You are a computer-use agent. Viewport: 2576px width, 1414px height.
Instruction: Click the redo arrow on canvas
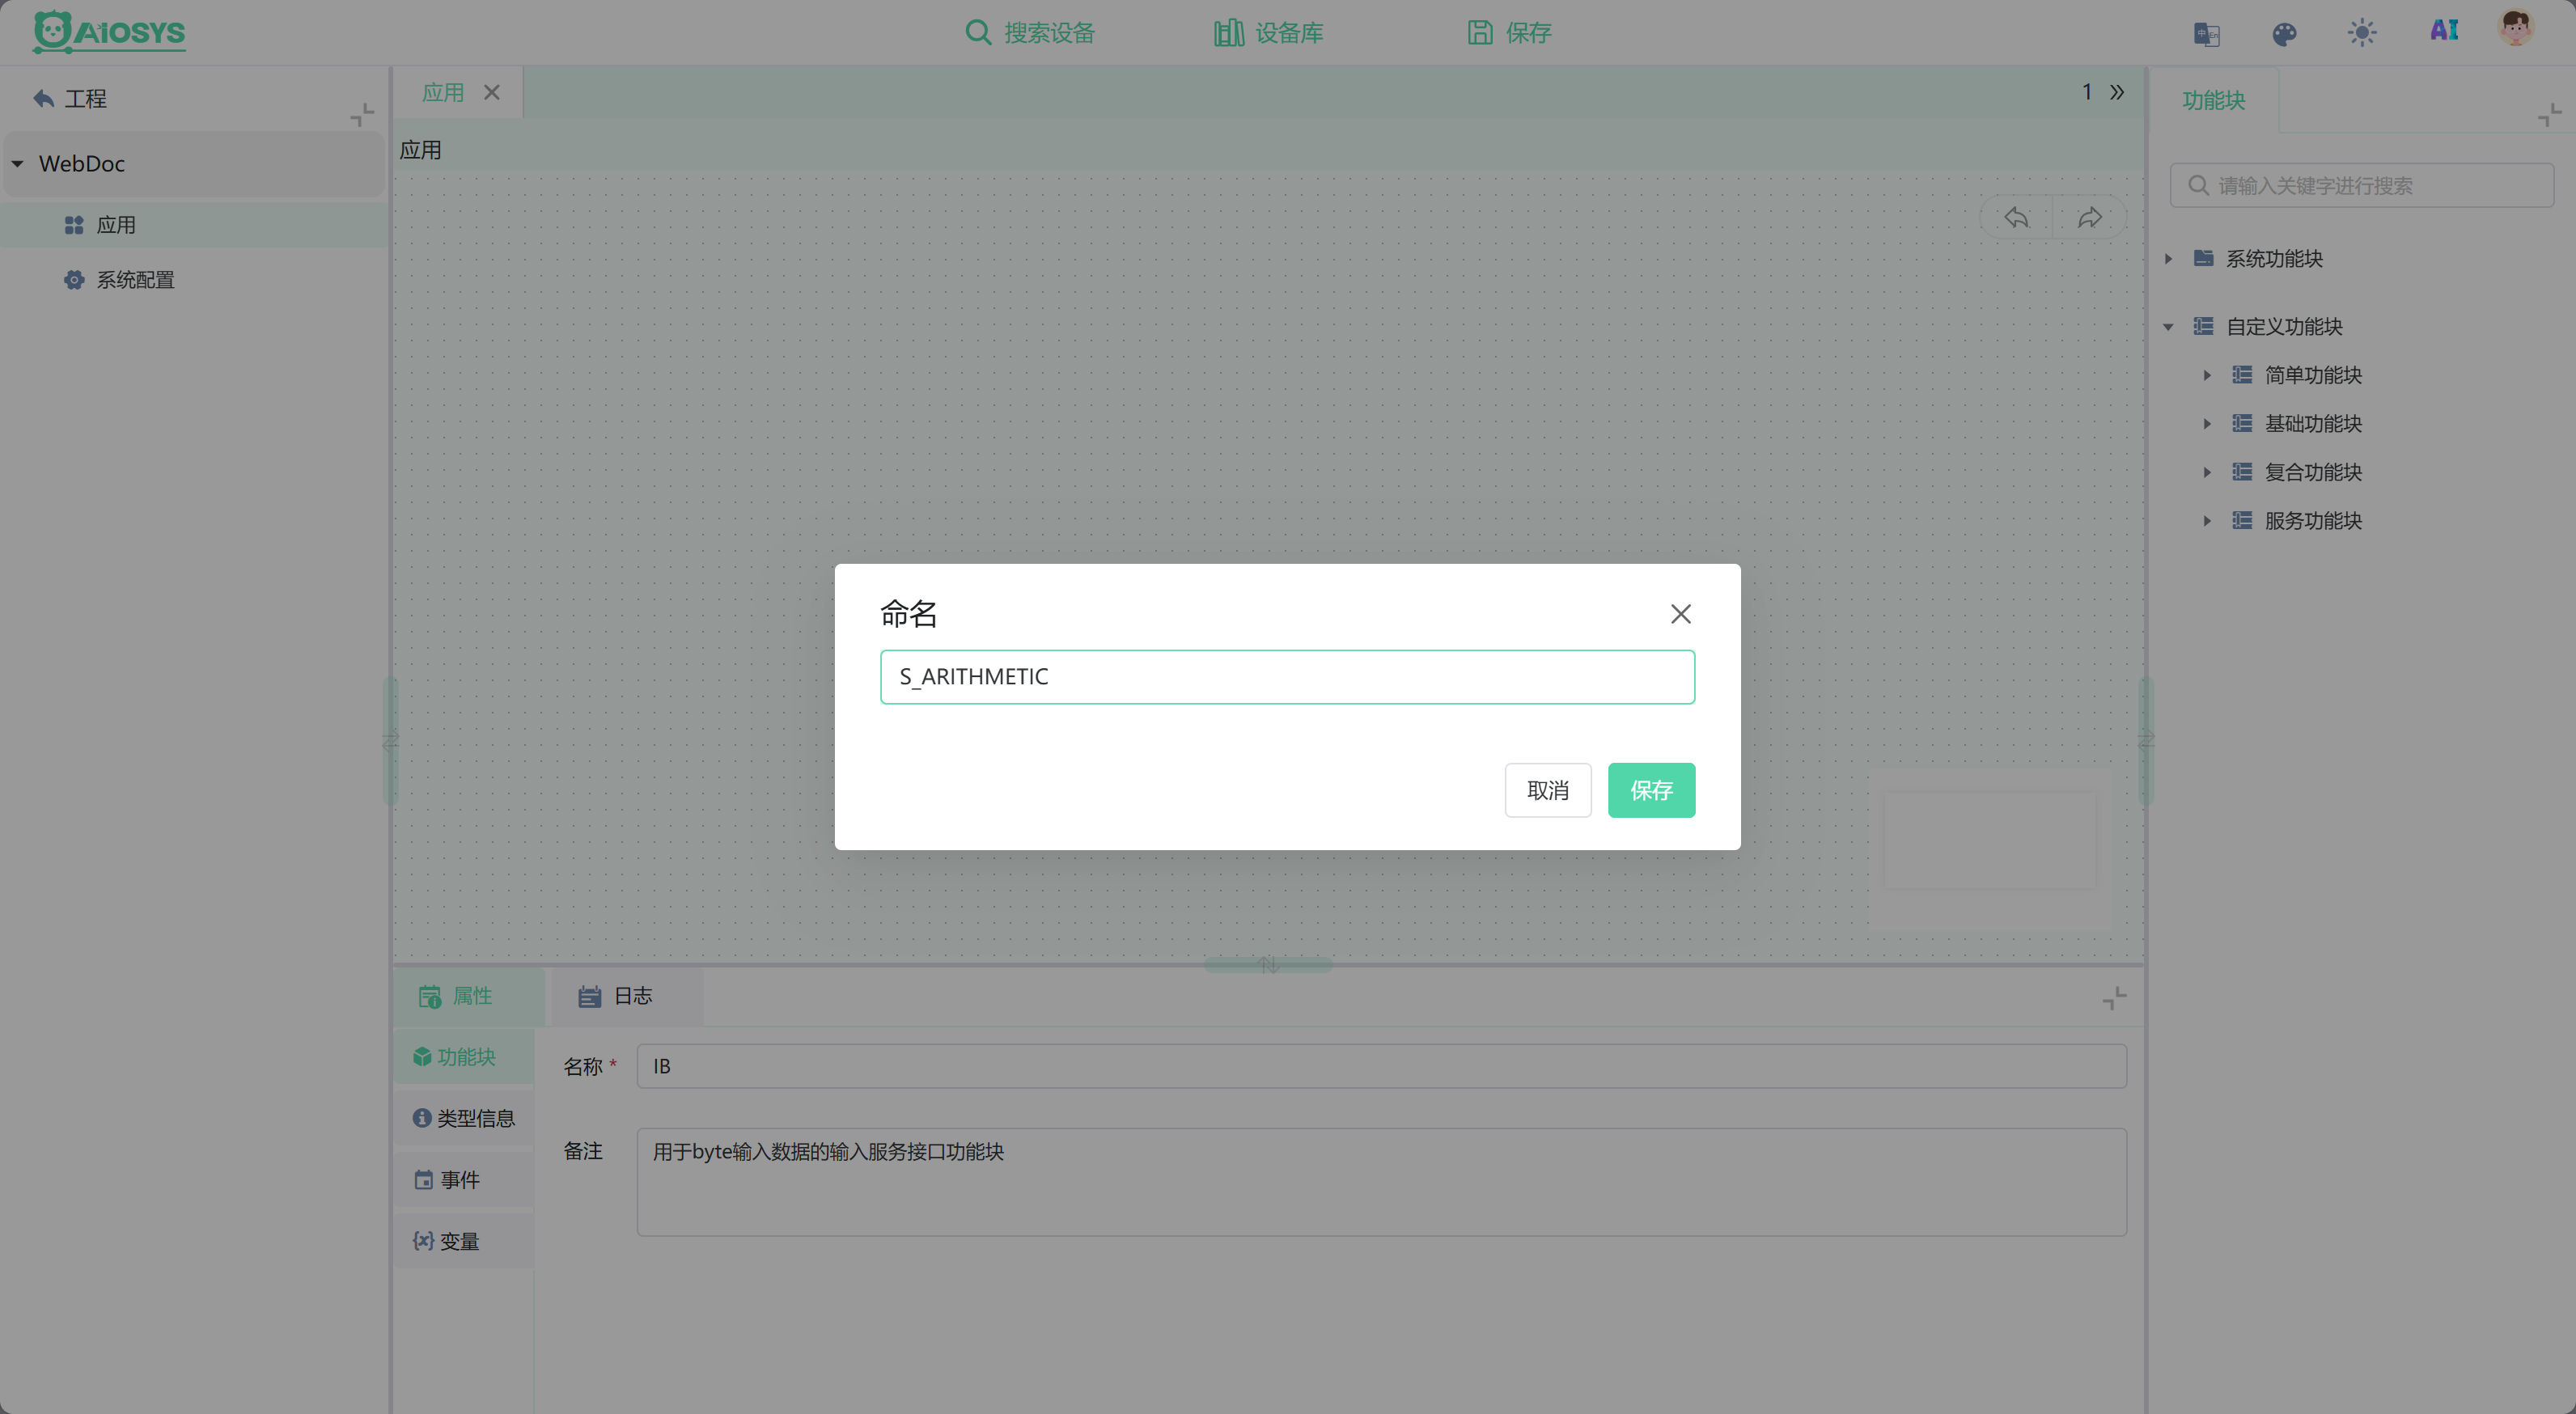tap(2089, 217)
